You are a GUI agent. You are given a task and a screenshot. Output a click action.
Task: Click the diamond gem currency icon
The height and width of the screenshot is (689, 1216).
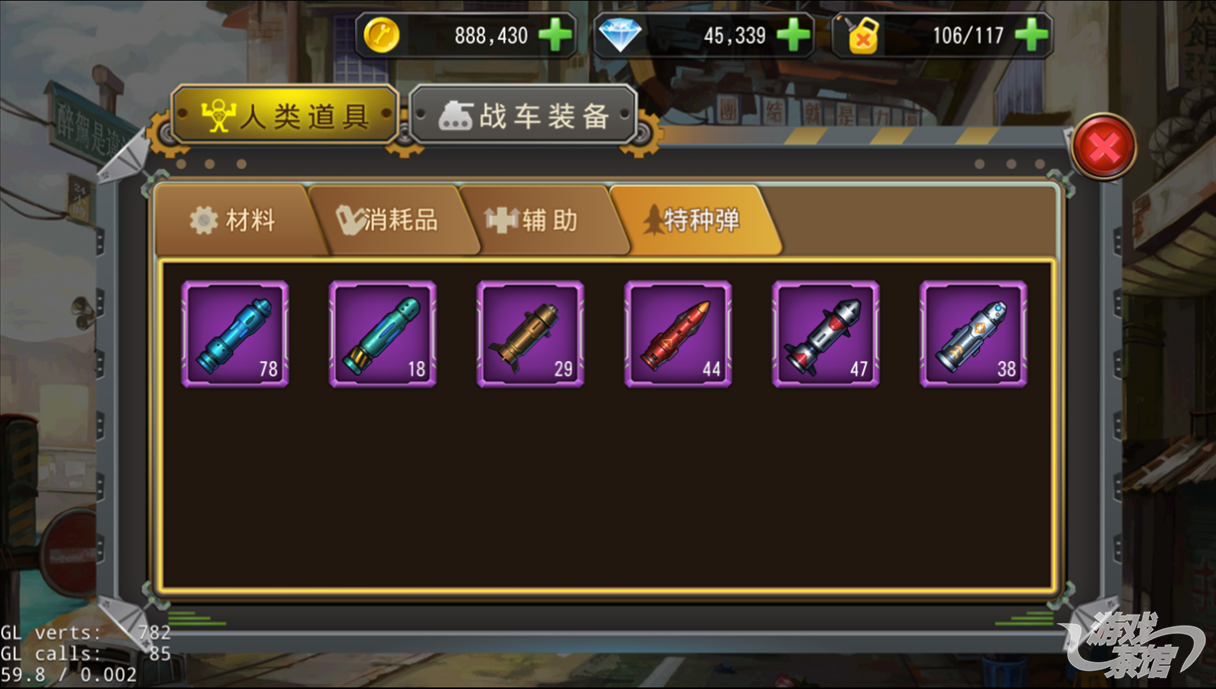click(620, 36)
